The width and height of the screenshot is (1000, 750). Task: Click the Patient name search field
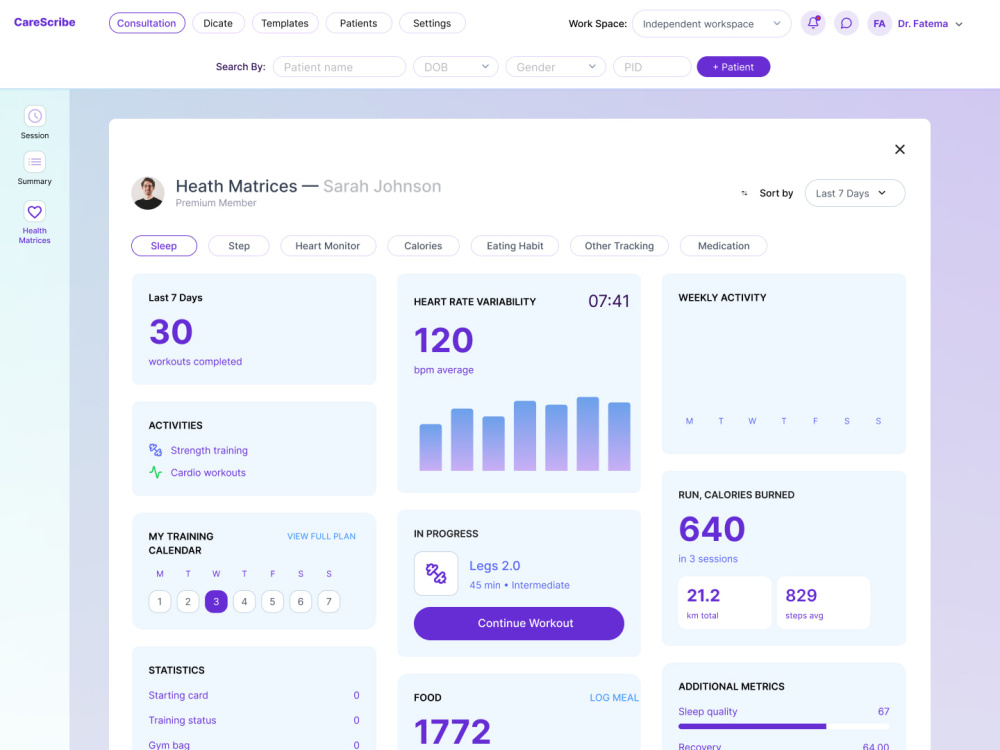coord(339,67)
